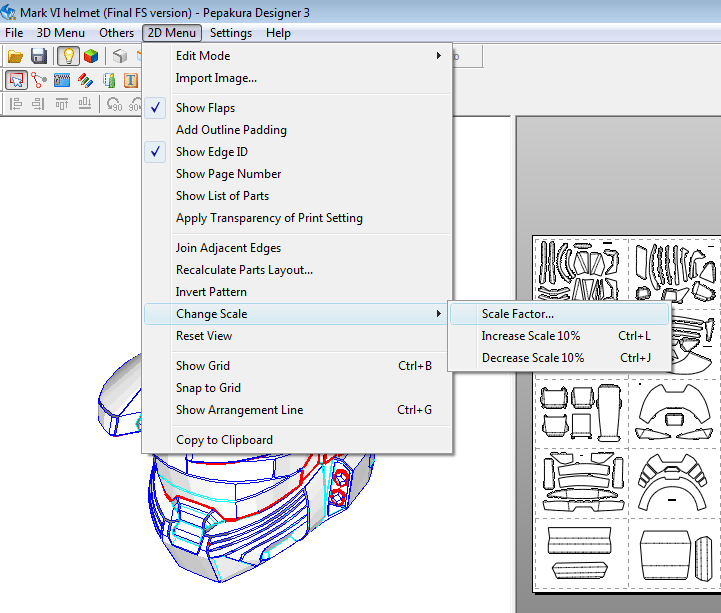Choose Recalculate Parts Layout...
This screenshot has width=721, height=613.
[298, 270]
